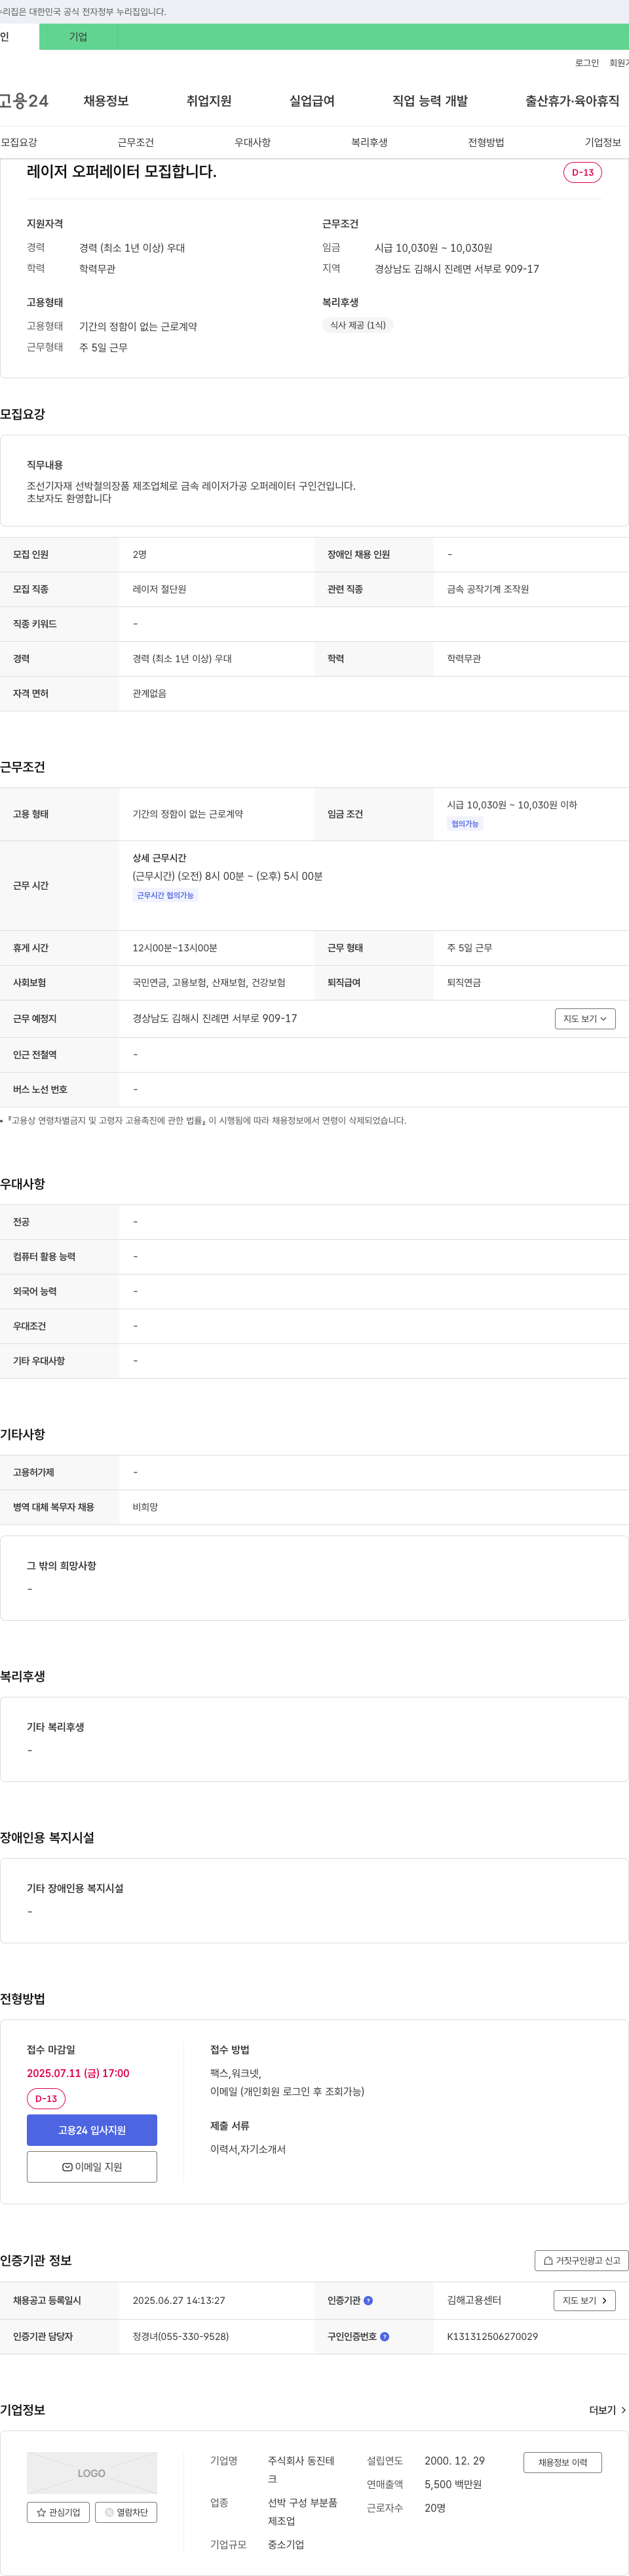Viewport: 629px width, 2576px height.
Task: Click the 근무시간 협의가능 badge
Action: tap(166, 895)
